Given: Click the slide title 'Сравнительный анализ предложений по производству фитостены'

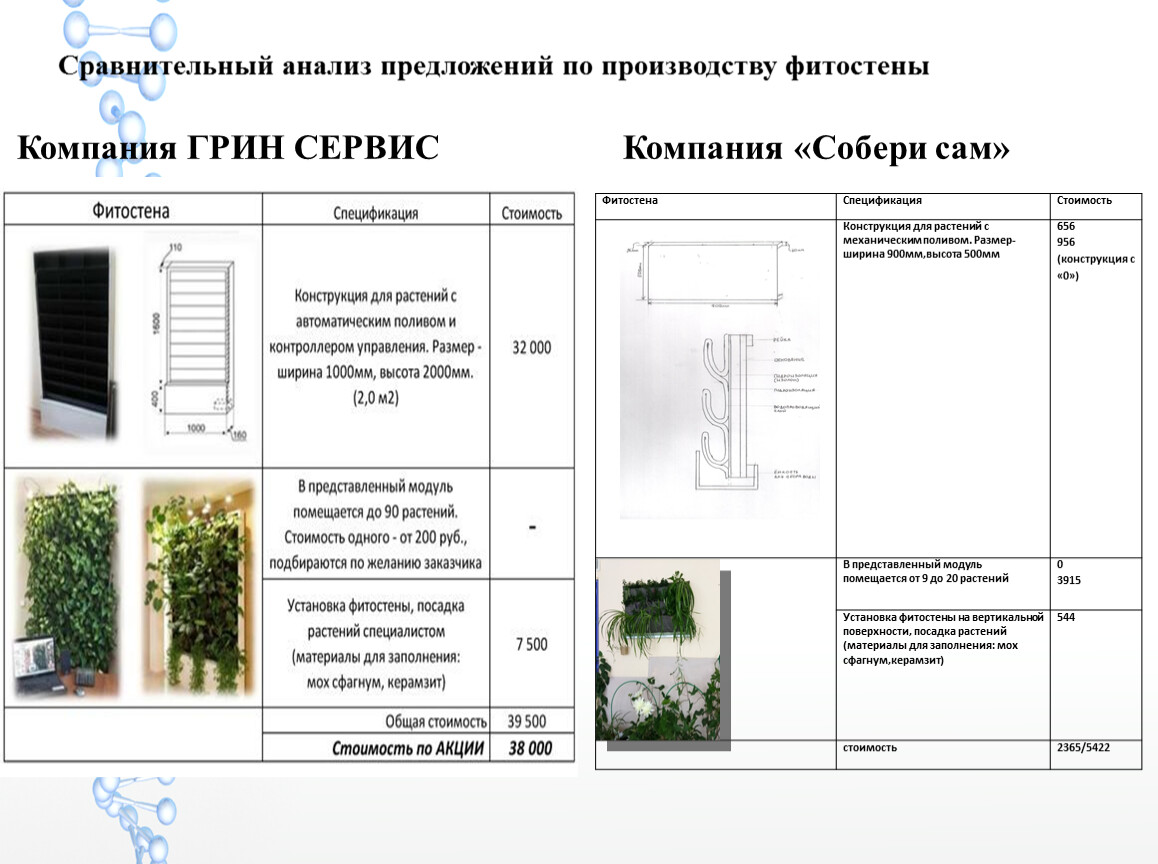Looking at the screenshot, I should pyautogui.click(x=493, y=66).
